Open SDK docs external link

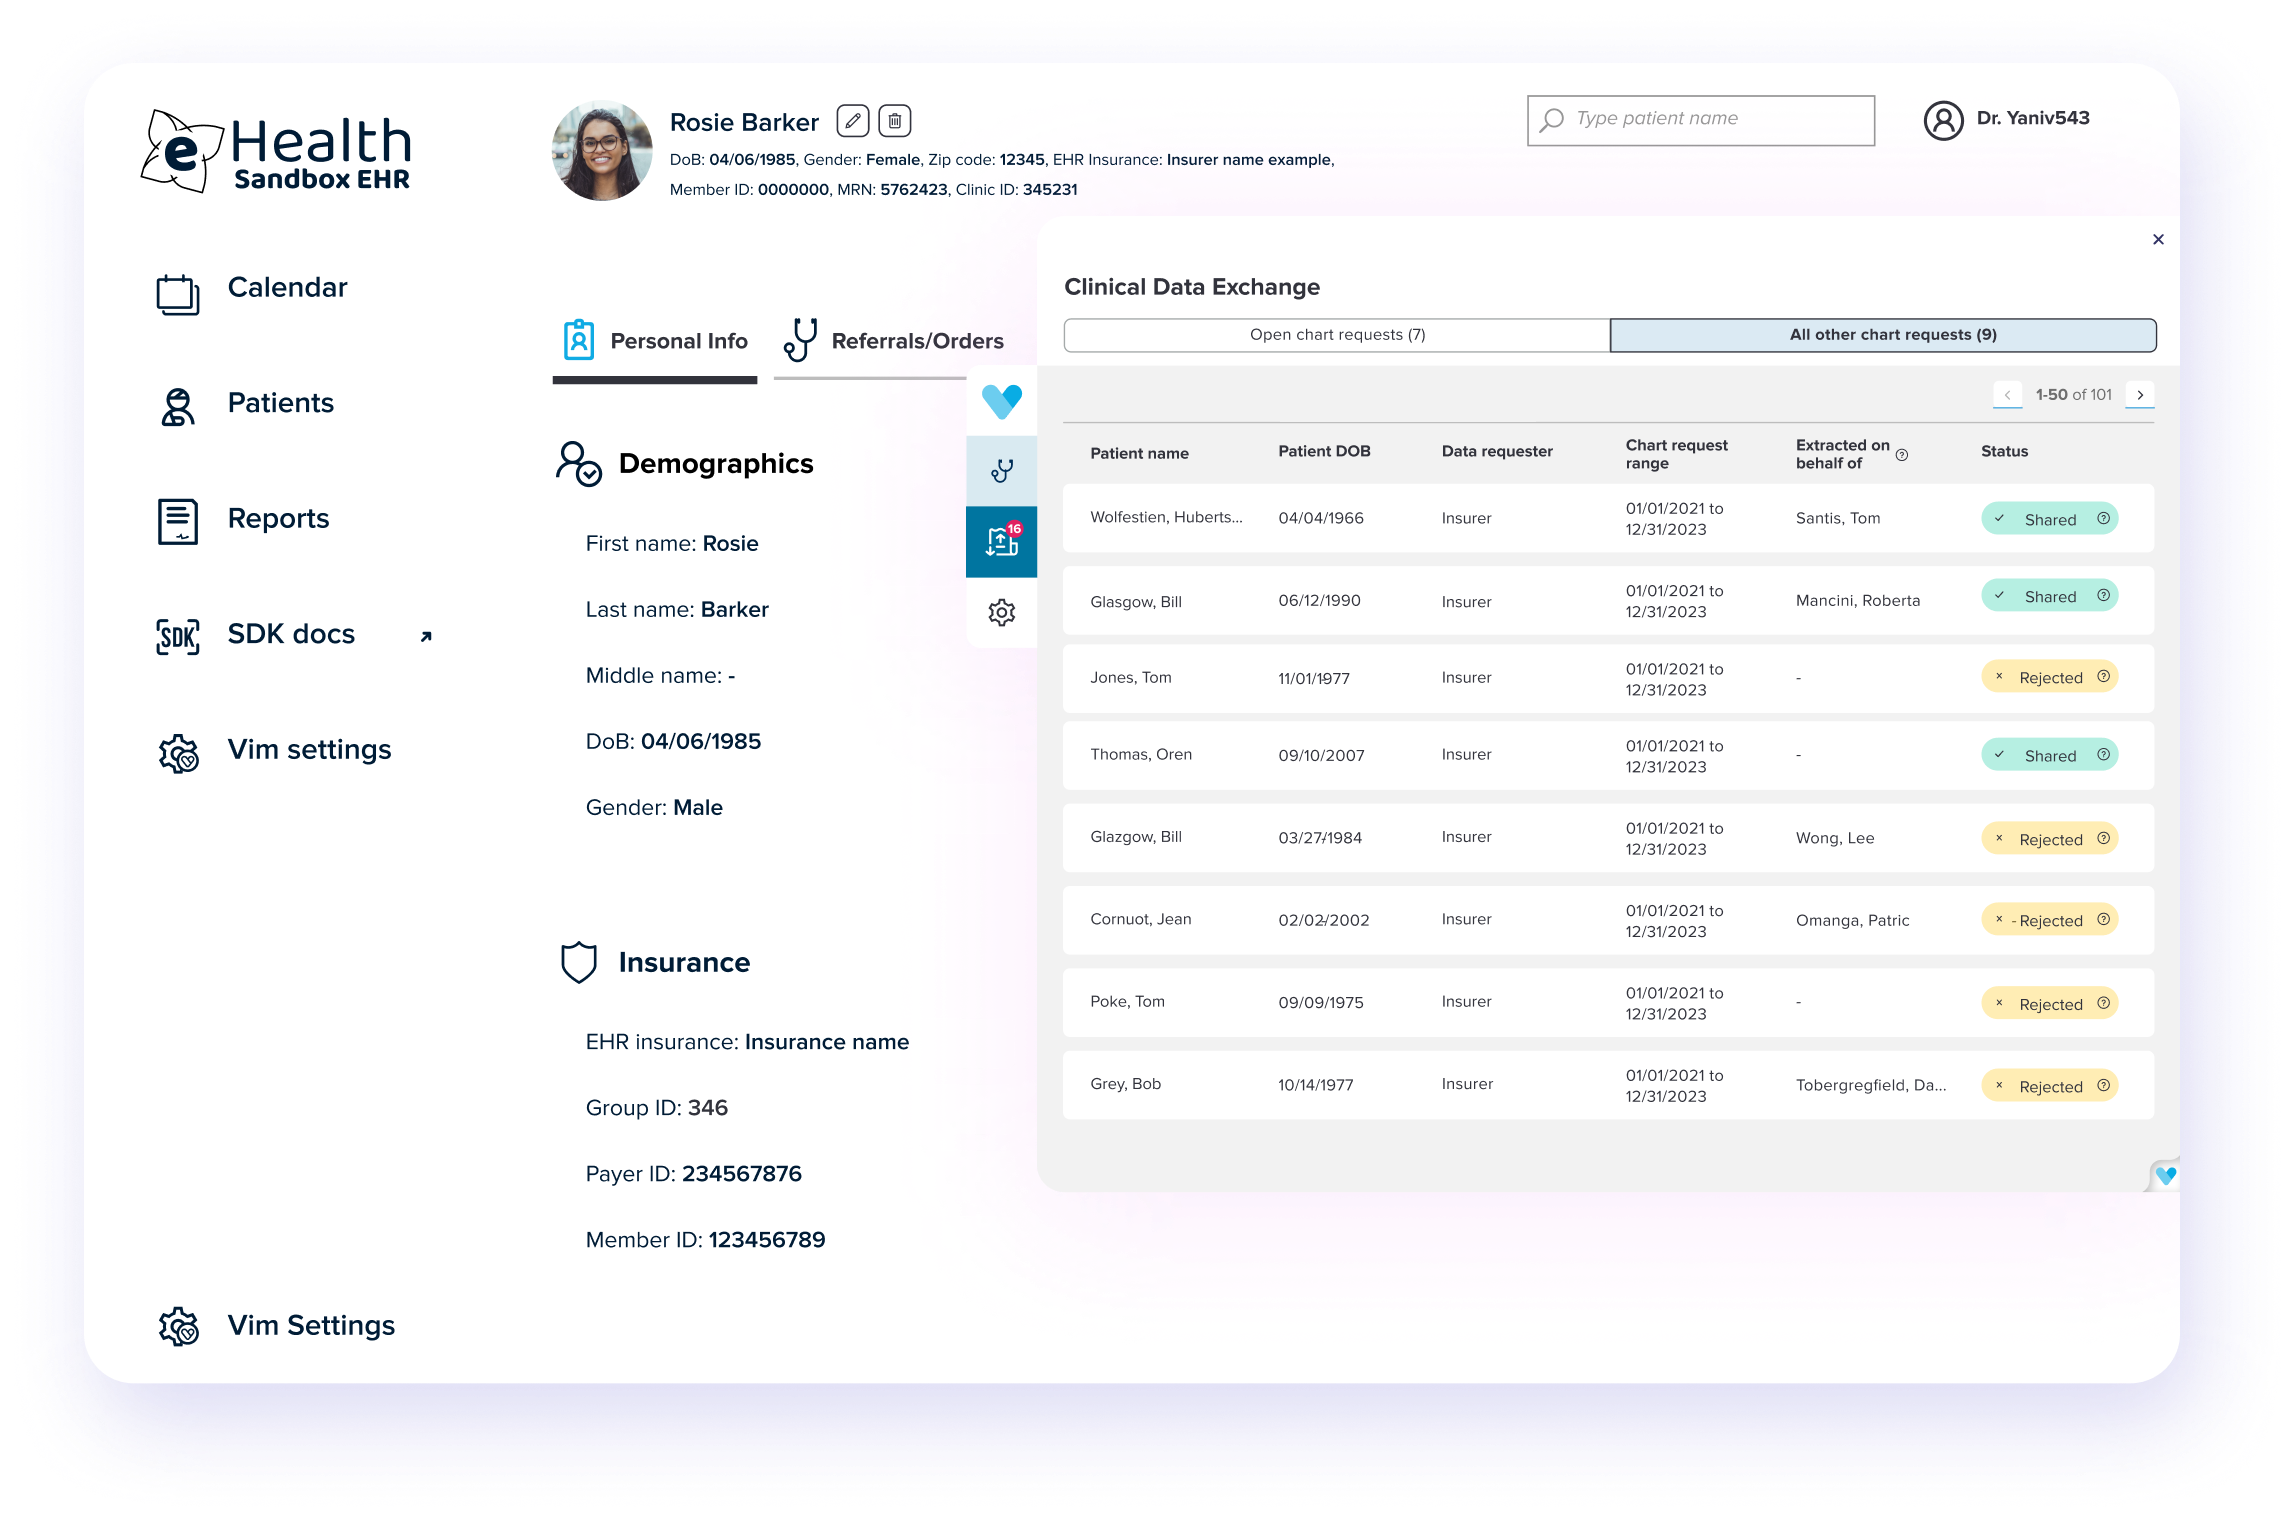[293, 634]
